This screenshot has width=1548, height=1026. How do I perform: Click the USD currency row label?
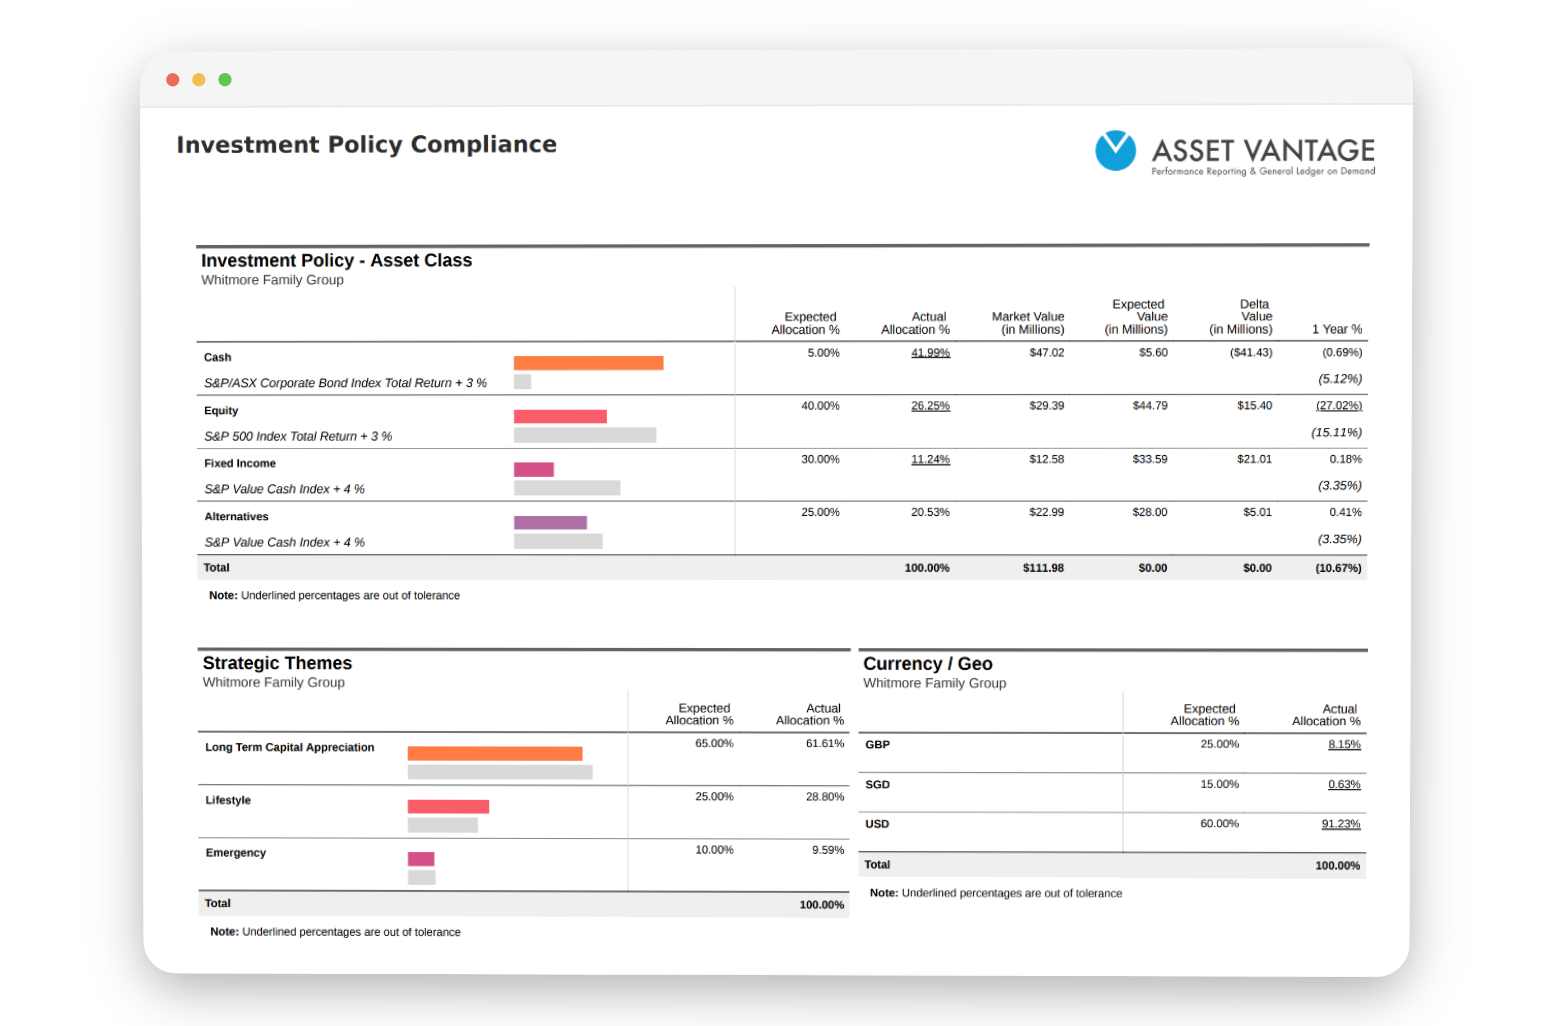tap(877, 824)
